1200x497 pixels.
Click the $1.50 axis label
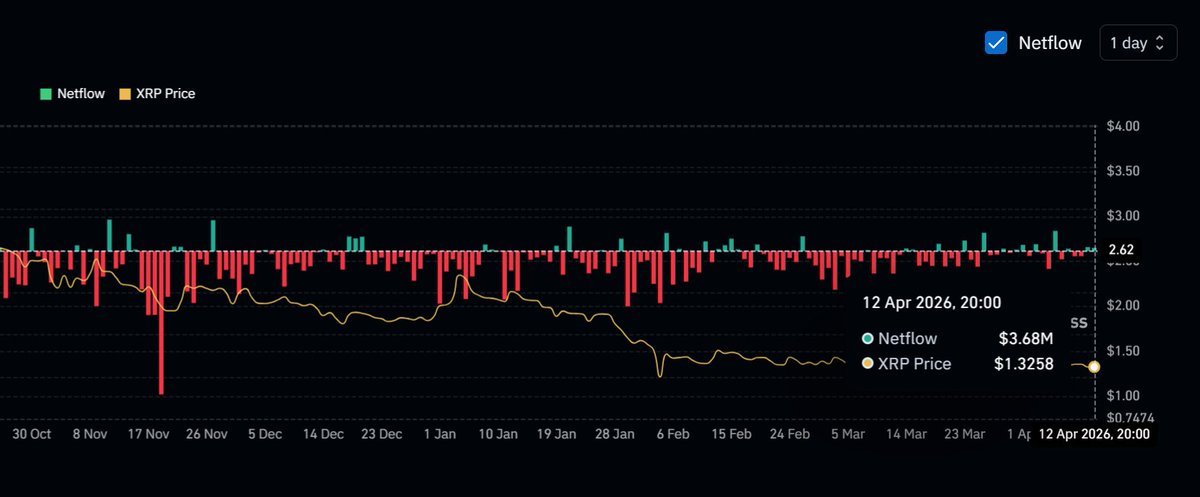pyautogui.click(x=1124, y=350)
